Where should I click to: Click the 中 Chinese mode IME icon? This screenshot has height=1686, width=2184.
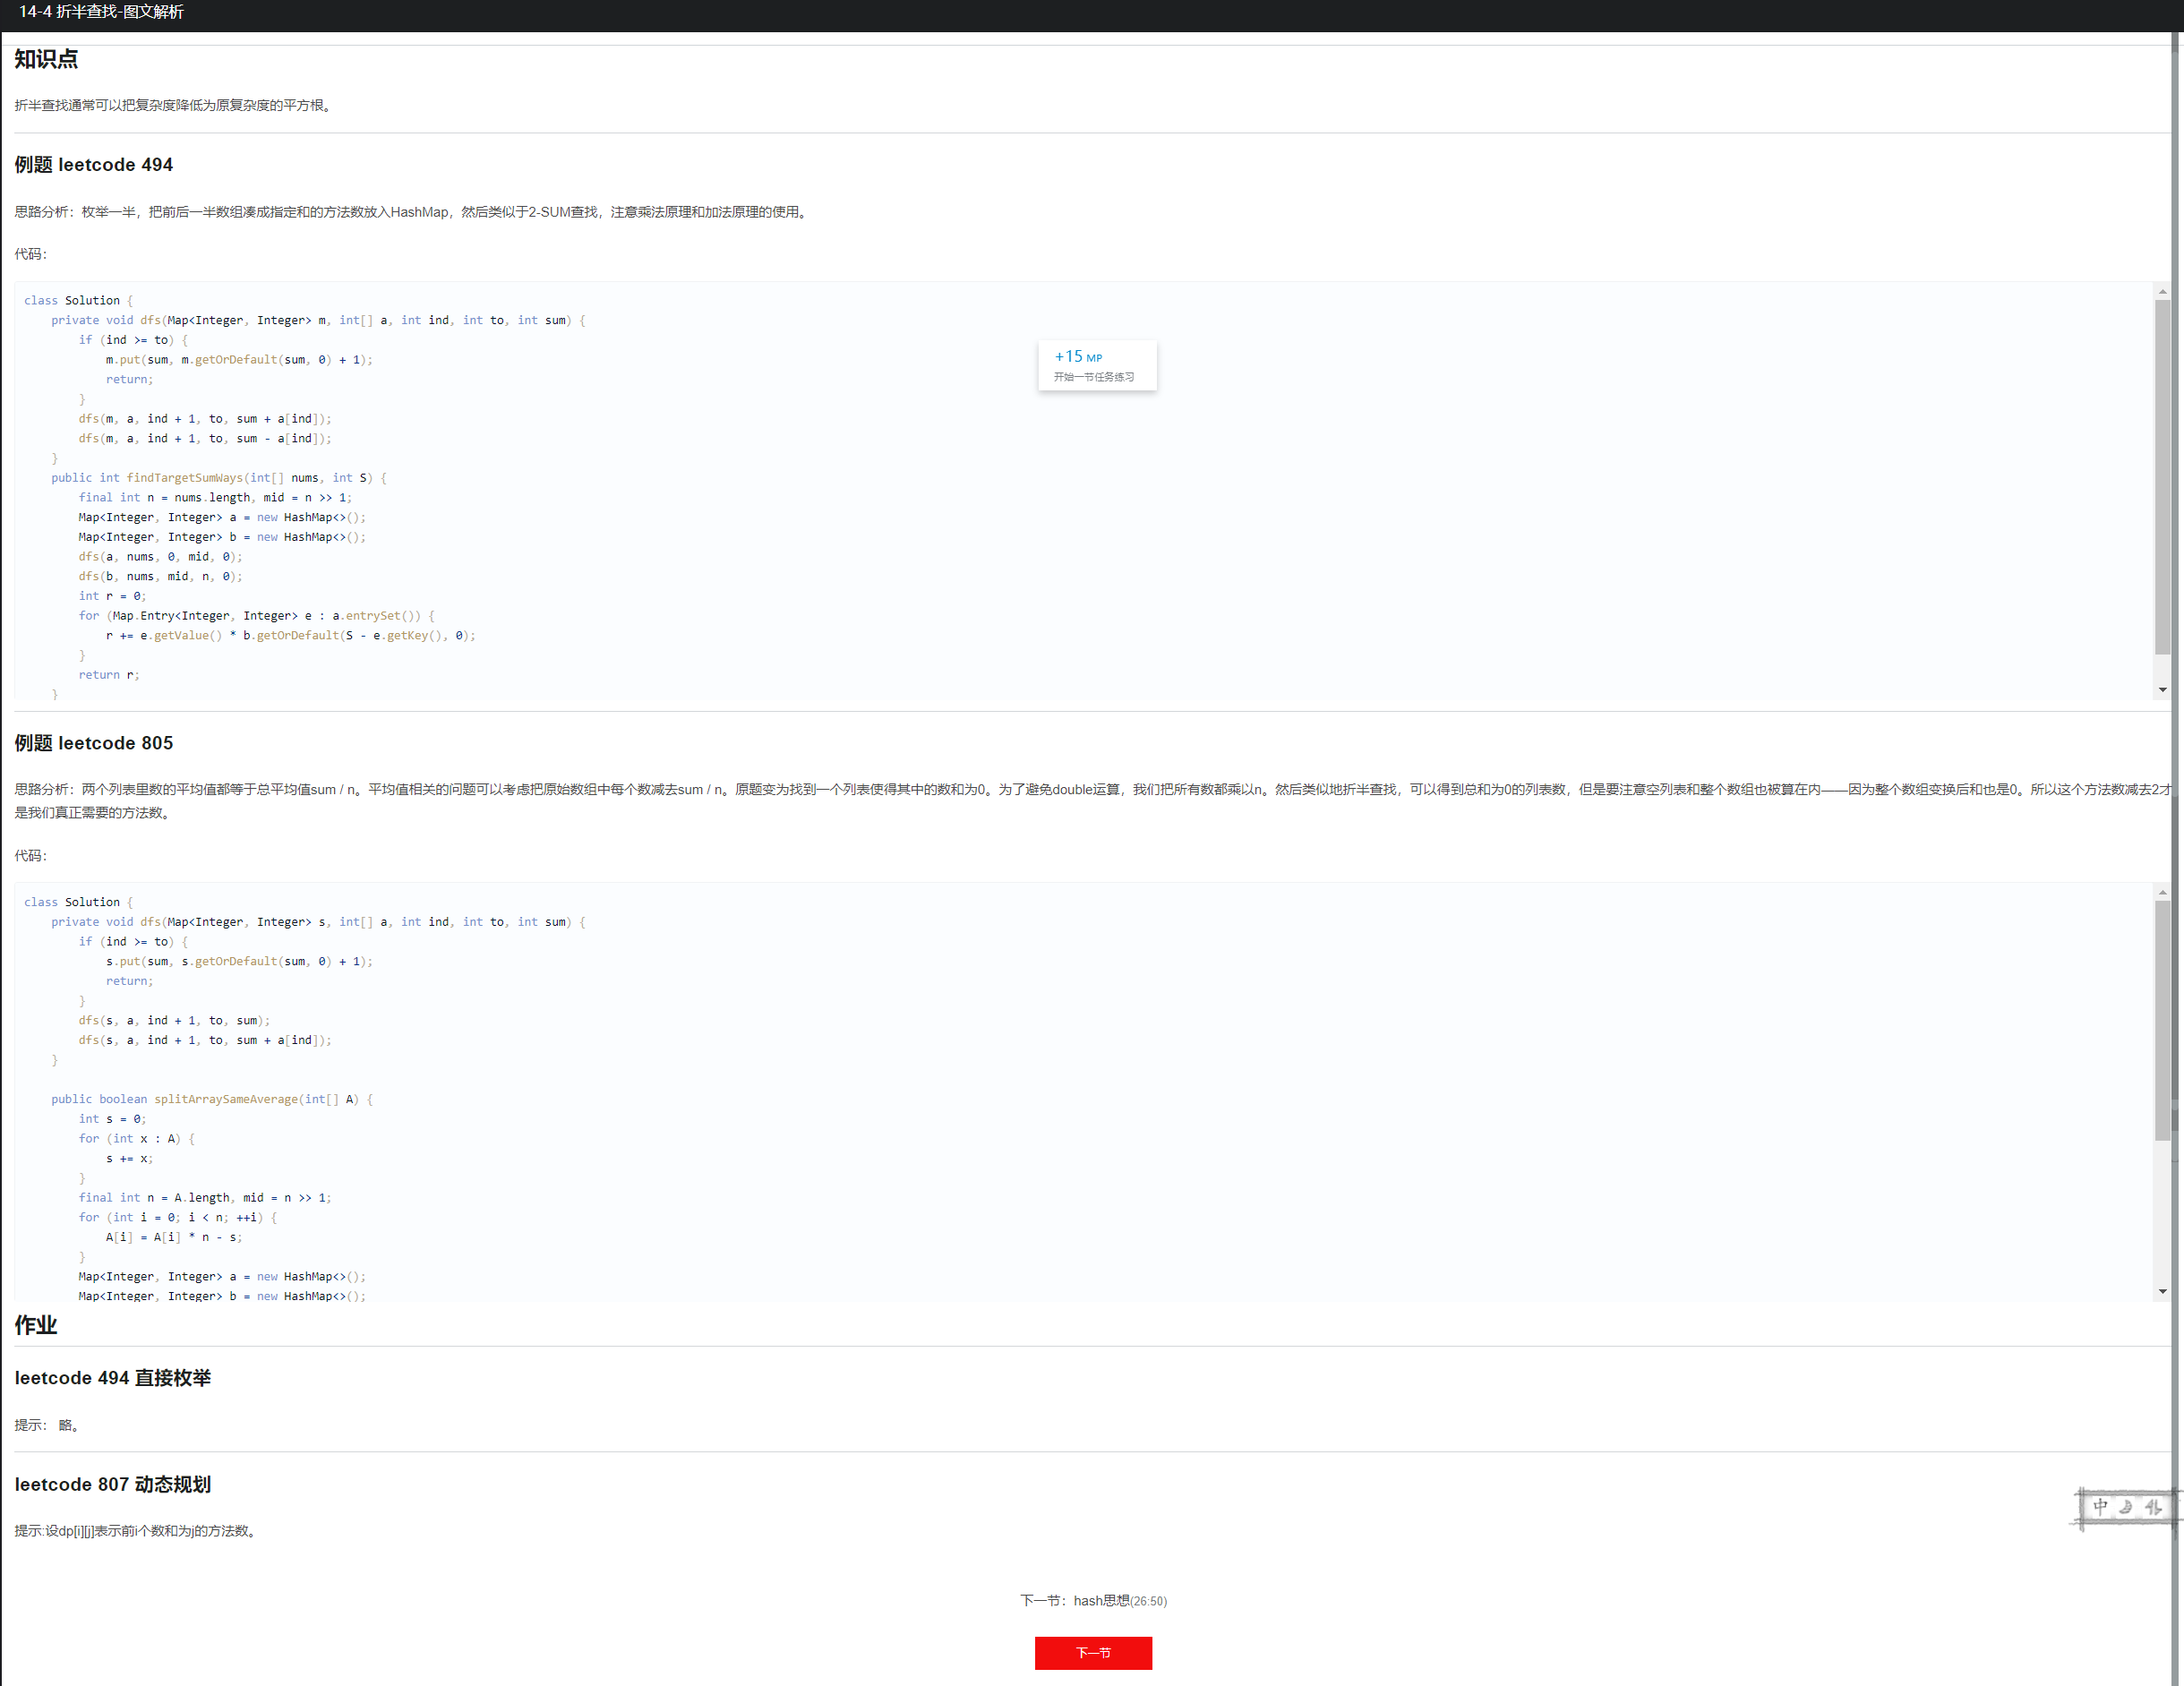pyautogui.click(x=2100, y=1507)
